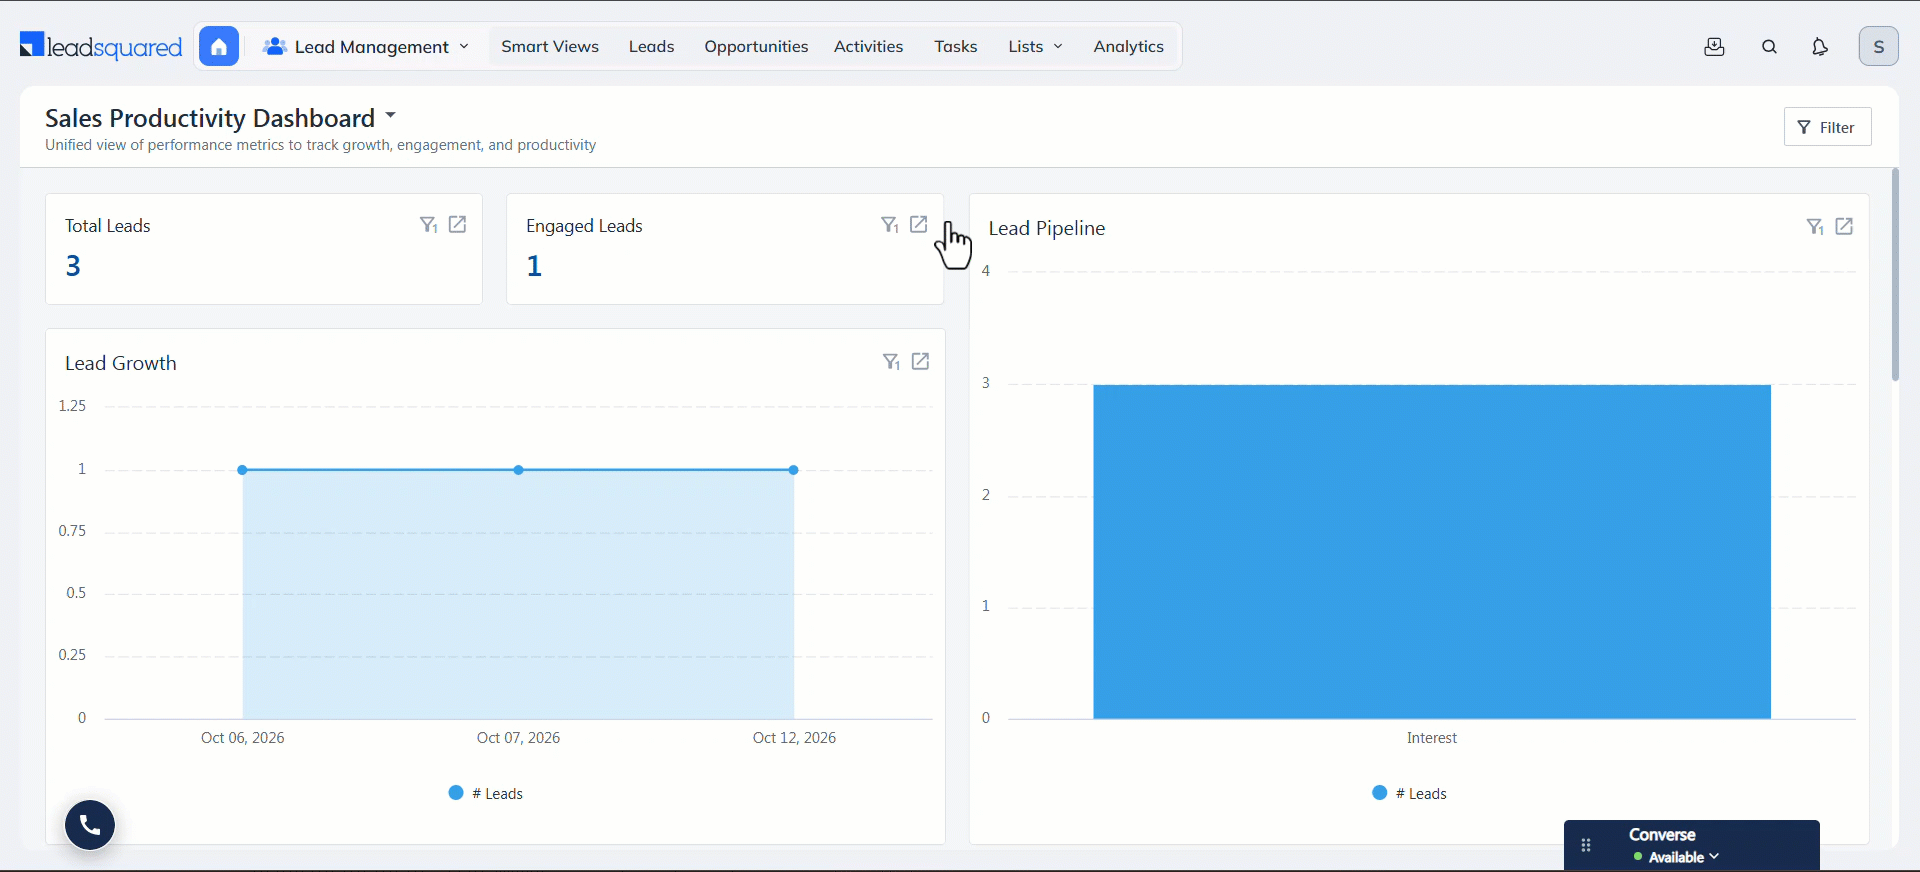Viewport: 1920px width, 872px height.
Task: Filter the Engaged Leads widget
Action: tap(889, 225)
